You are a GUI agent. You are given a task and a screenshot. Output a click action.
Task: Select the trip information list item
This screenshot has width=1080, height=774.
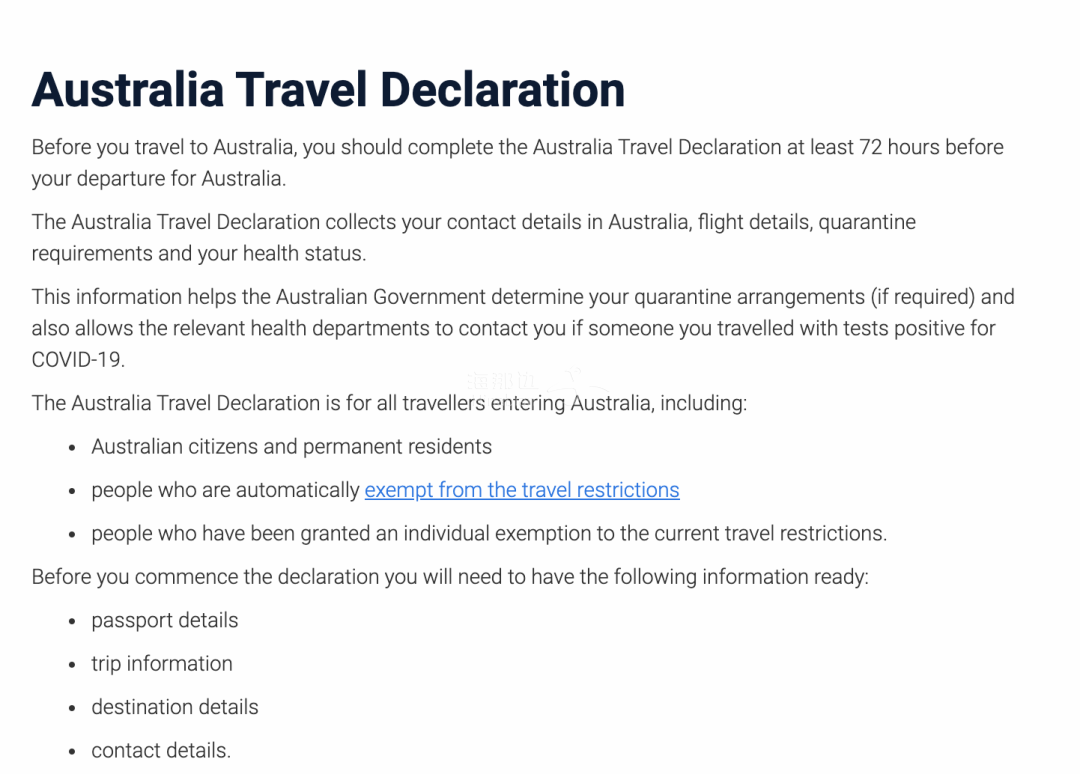coord(162,663)
